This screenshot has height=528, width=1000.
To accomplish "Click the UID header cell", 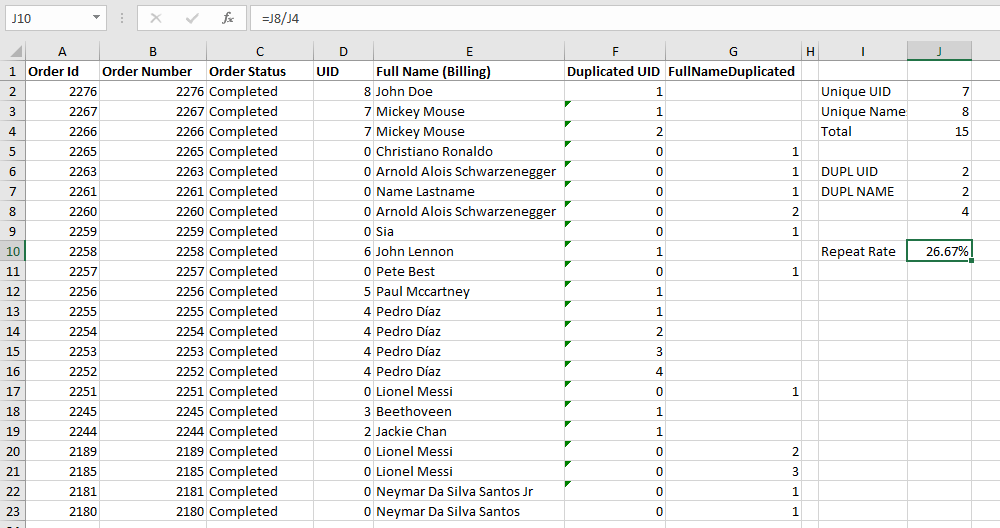I will (x=344, y=71).
